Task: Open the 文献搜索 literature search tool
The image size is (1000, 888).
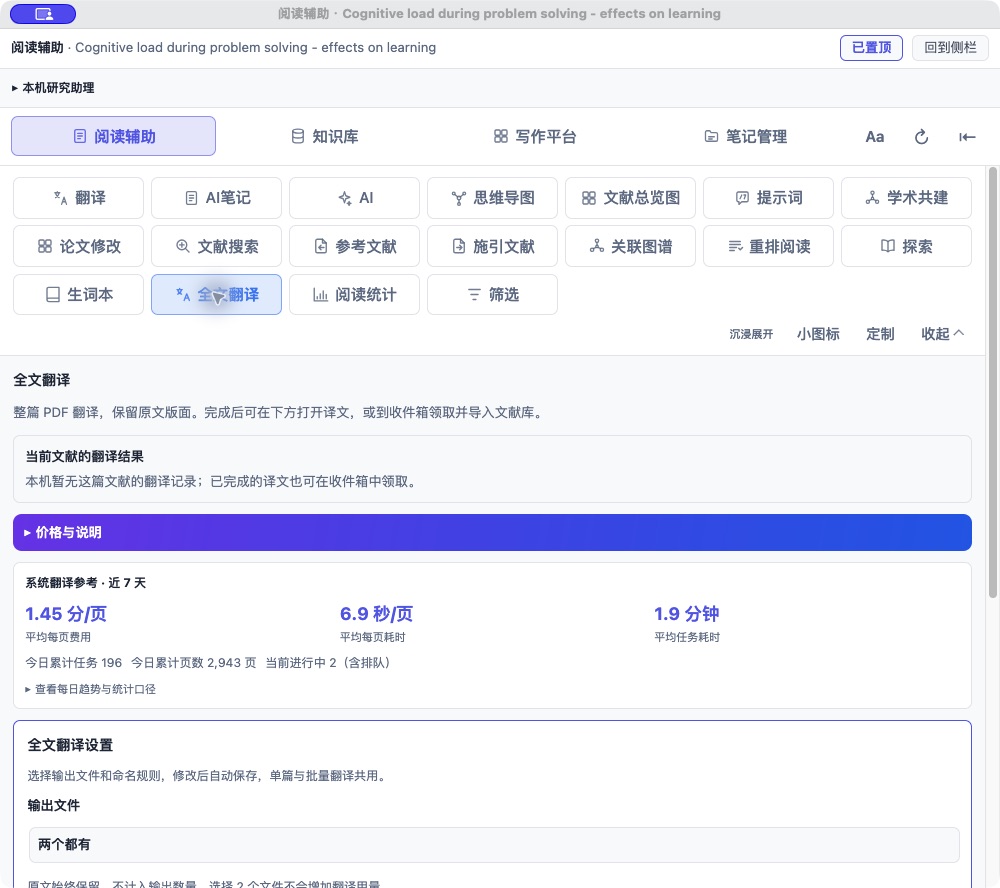Action: coord(216,246)
